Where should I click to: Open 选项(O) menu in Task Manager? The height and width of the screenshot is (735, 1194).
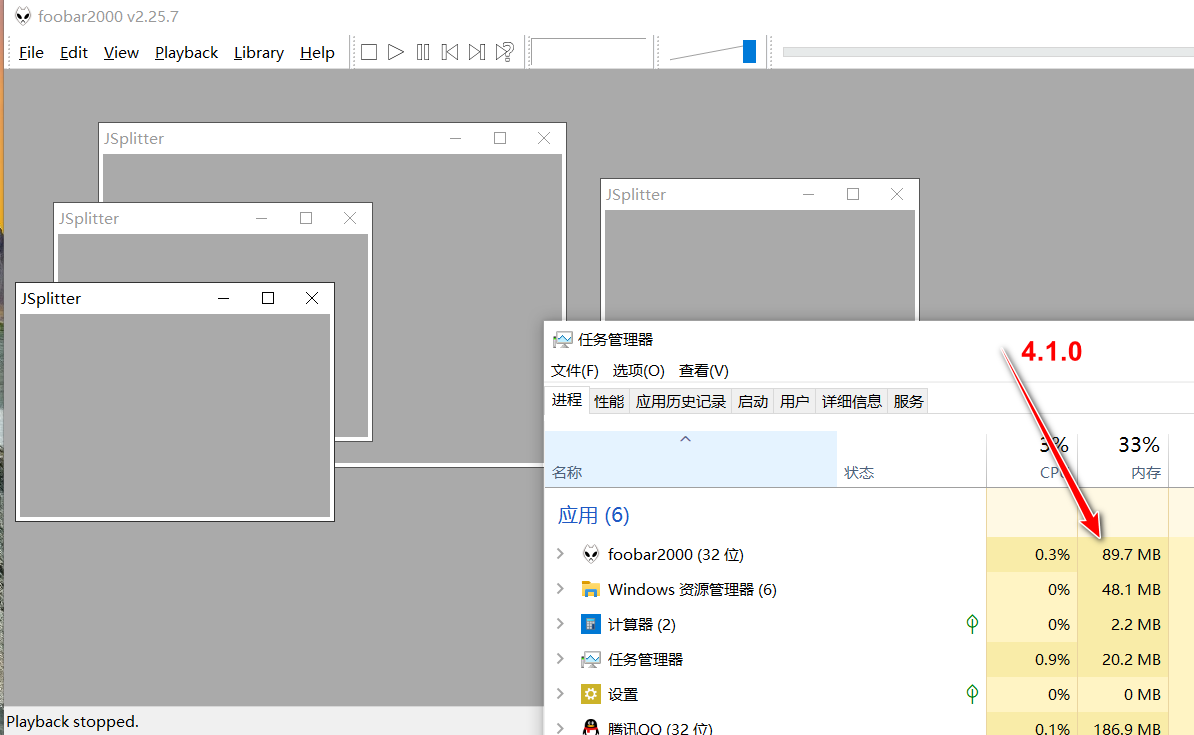(x=638, y=371)
